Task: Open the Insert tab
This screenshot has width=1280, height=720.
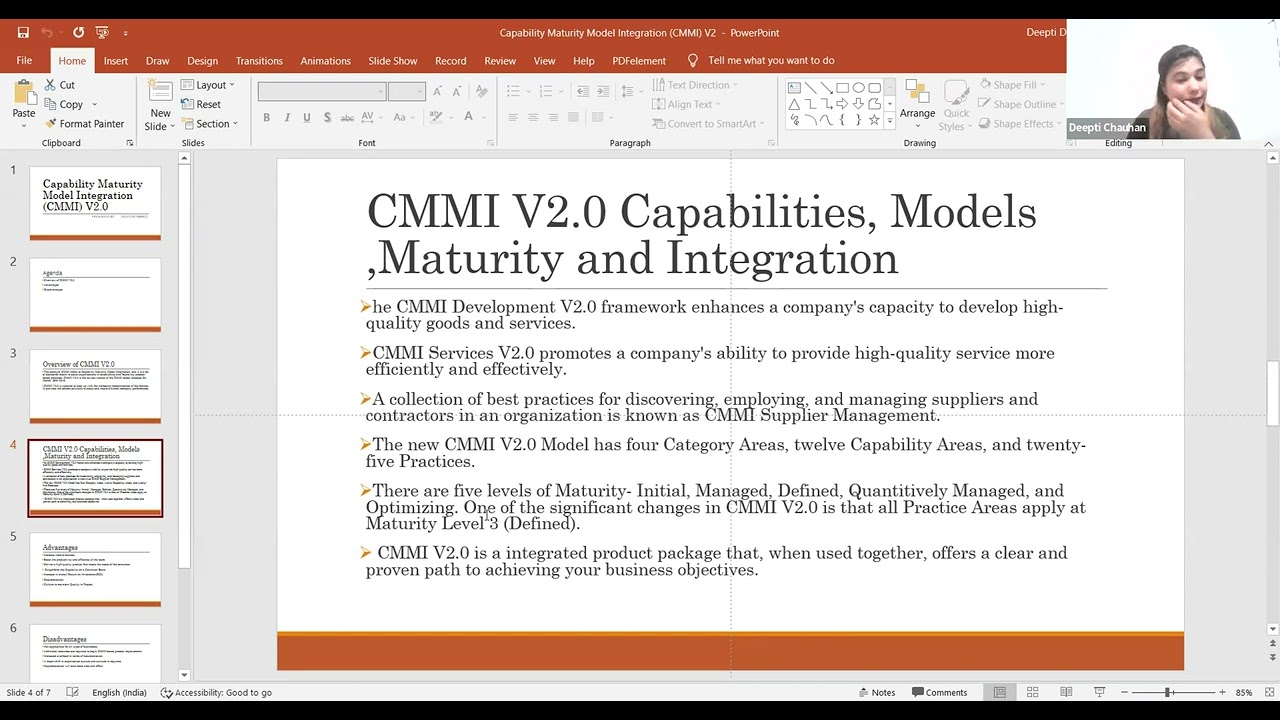Action: [116, 61]
